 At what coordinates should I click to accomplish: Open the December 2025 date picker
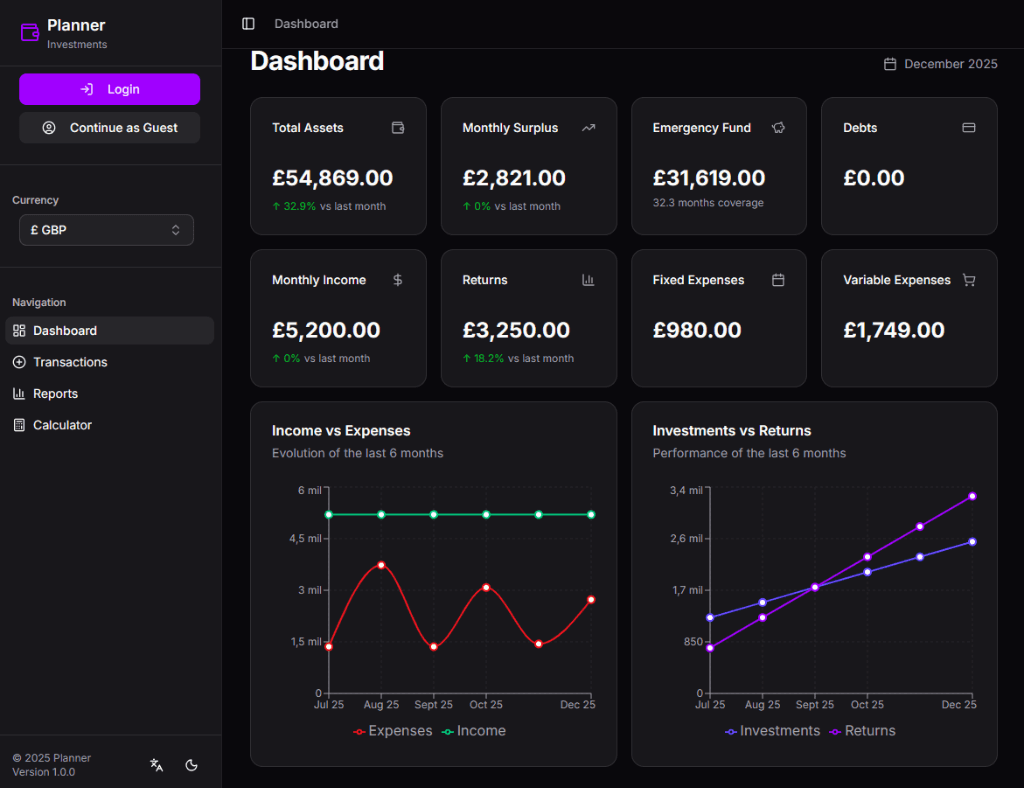940,64
